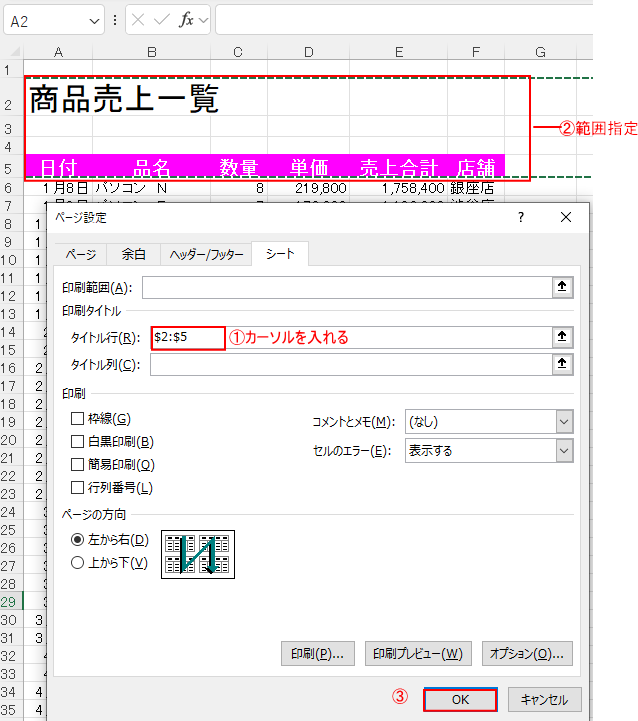Click the 単価 header cell
638x721 pixels.
coord(309,167)
